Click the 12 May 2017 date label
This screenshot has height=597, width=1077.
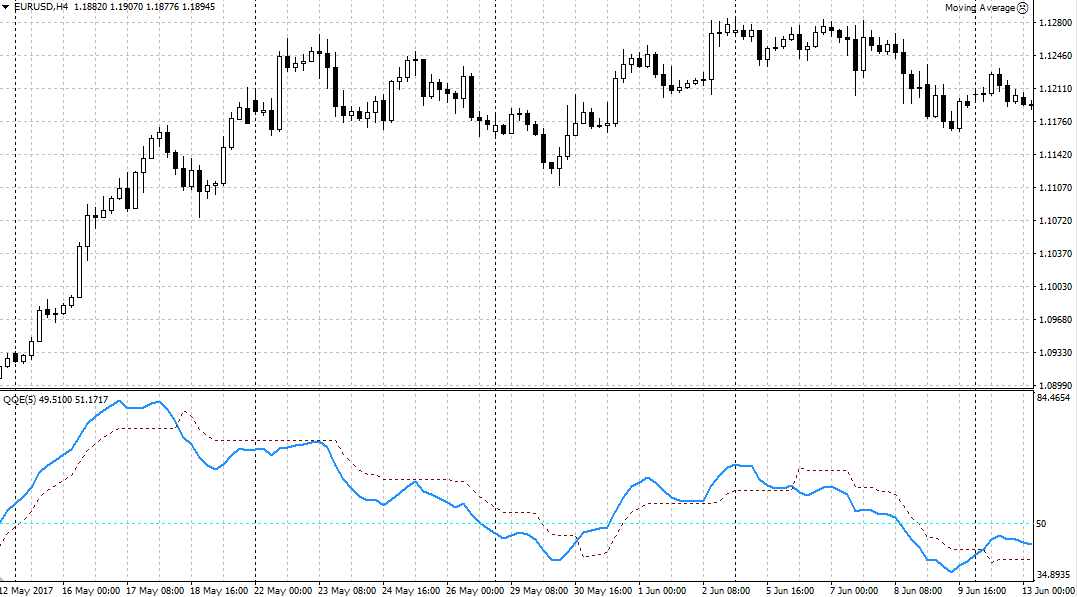coord(29,590)
